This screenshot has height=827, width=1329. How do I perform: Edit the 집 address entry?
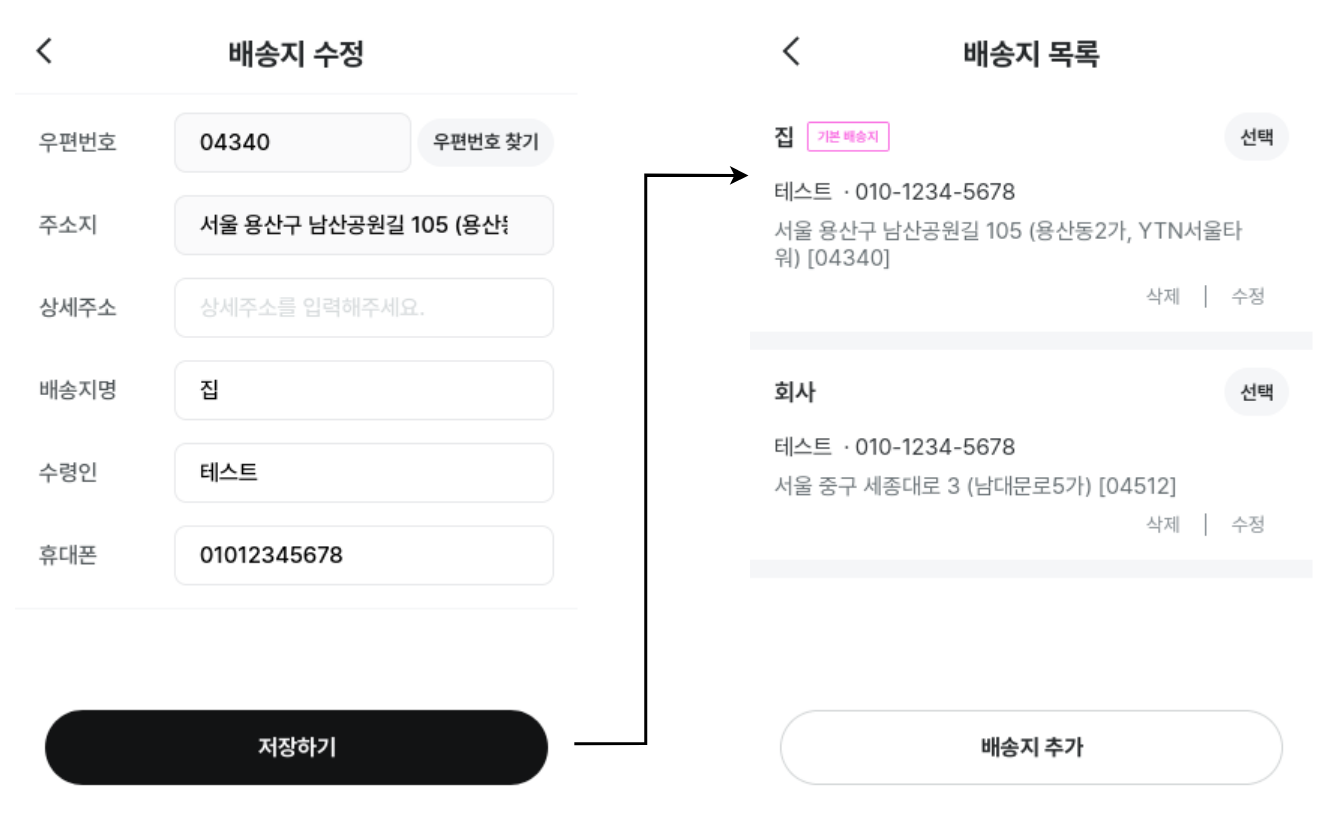1248,296
